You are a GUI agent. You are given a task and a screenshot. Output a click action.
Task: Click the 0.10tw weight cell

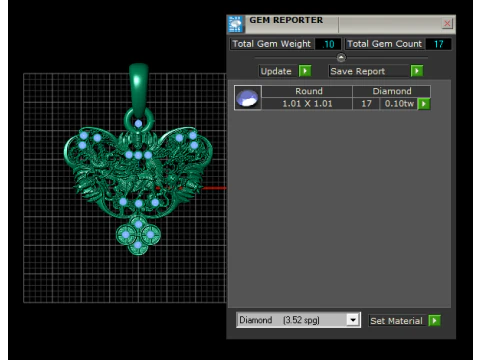point(399,104)
